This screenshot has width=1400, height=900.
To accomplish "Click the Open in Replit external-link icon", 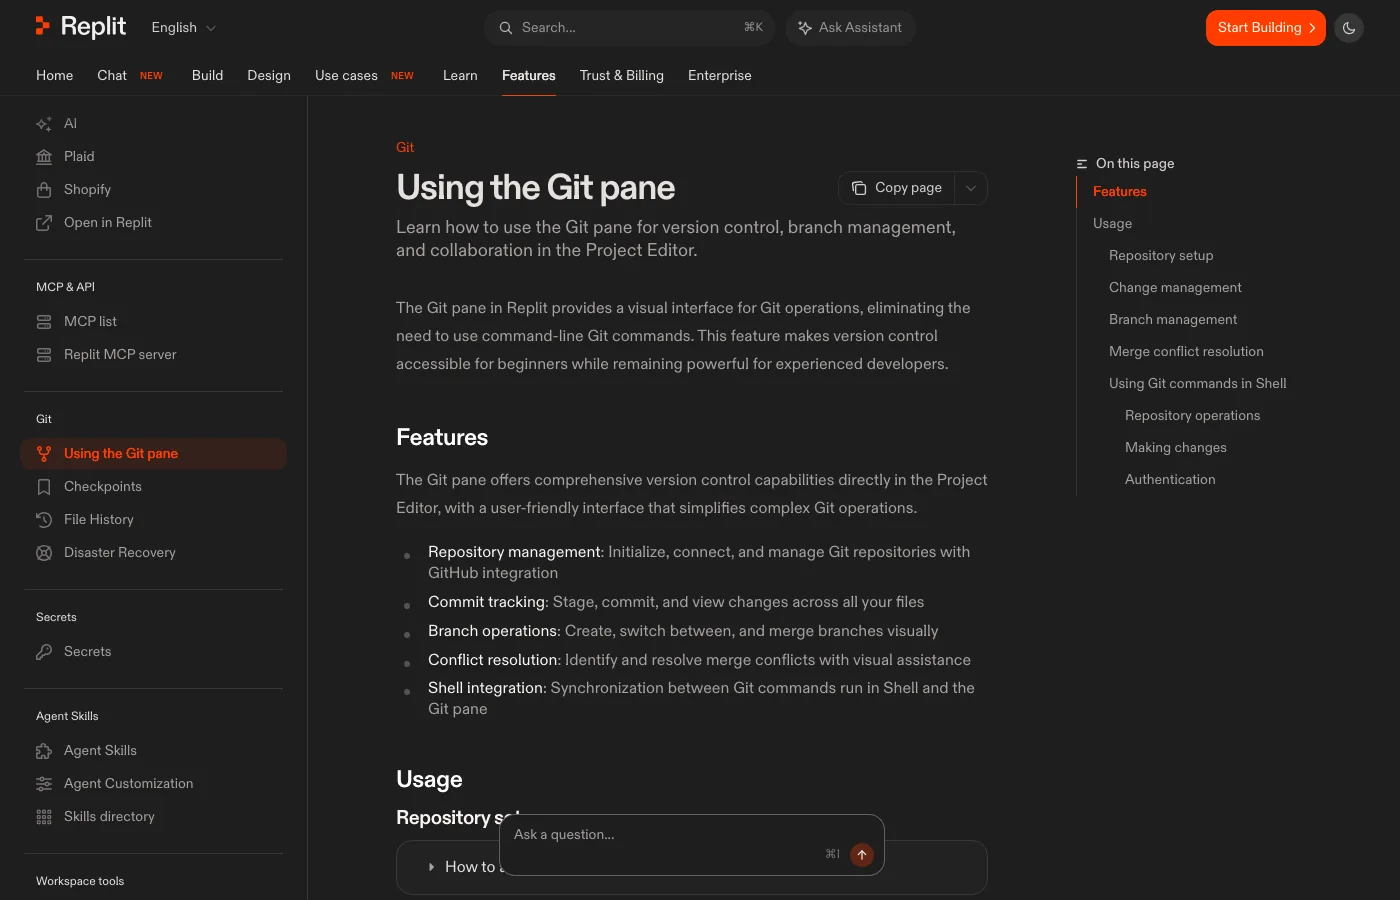I will tap(44, 223).
